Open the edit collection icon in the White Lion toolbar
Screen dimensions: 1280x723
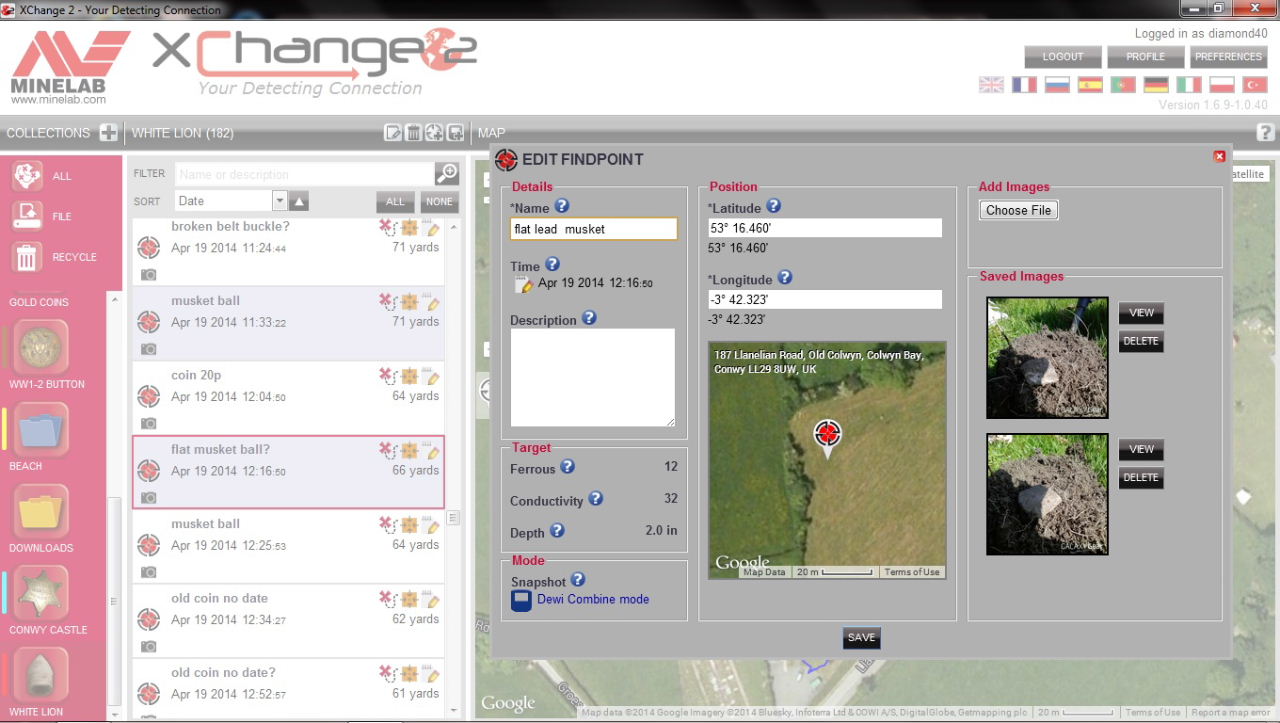click(393, 132)
